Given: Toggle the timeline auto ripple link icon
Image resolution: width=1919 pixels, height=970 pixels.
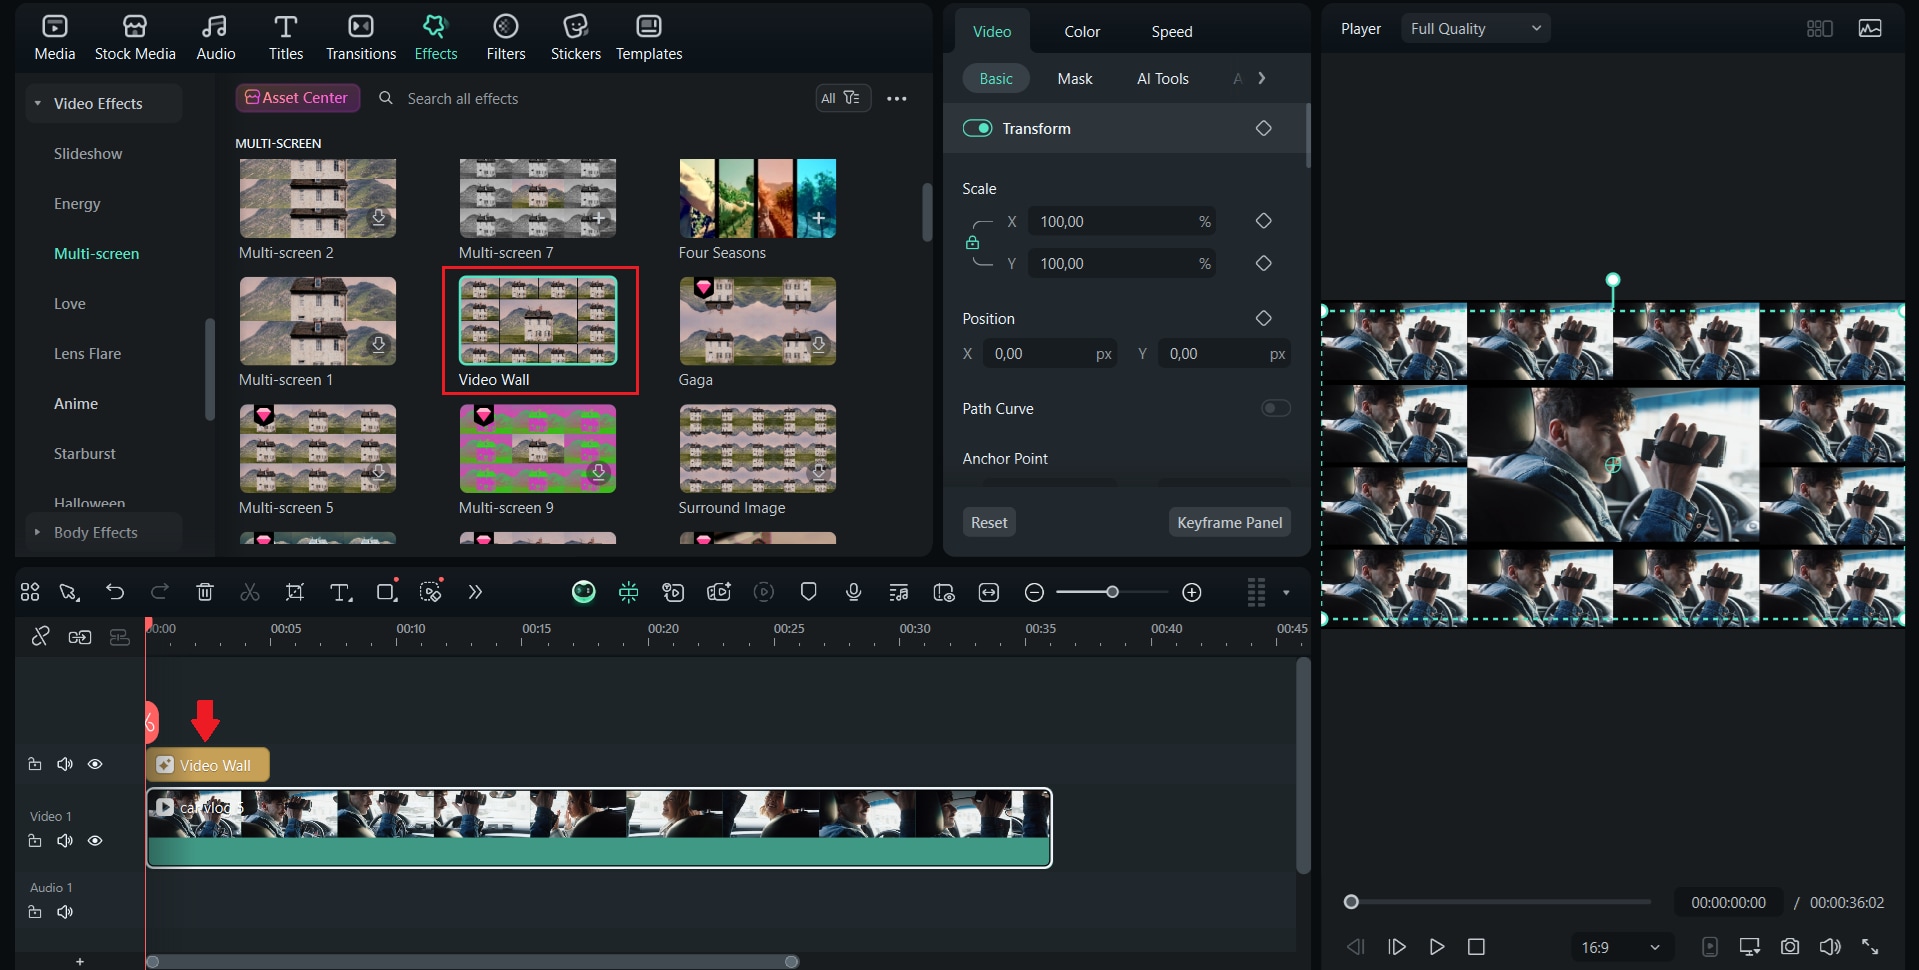Looking at the screenshot, I should pos(80,637).
